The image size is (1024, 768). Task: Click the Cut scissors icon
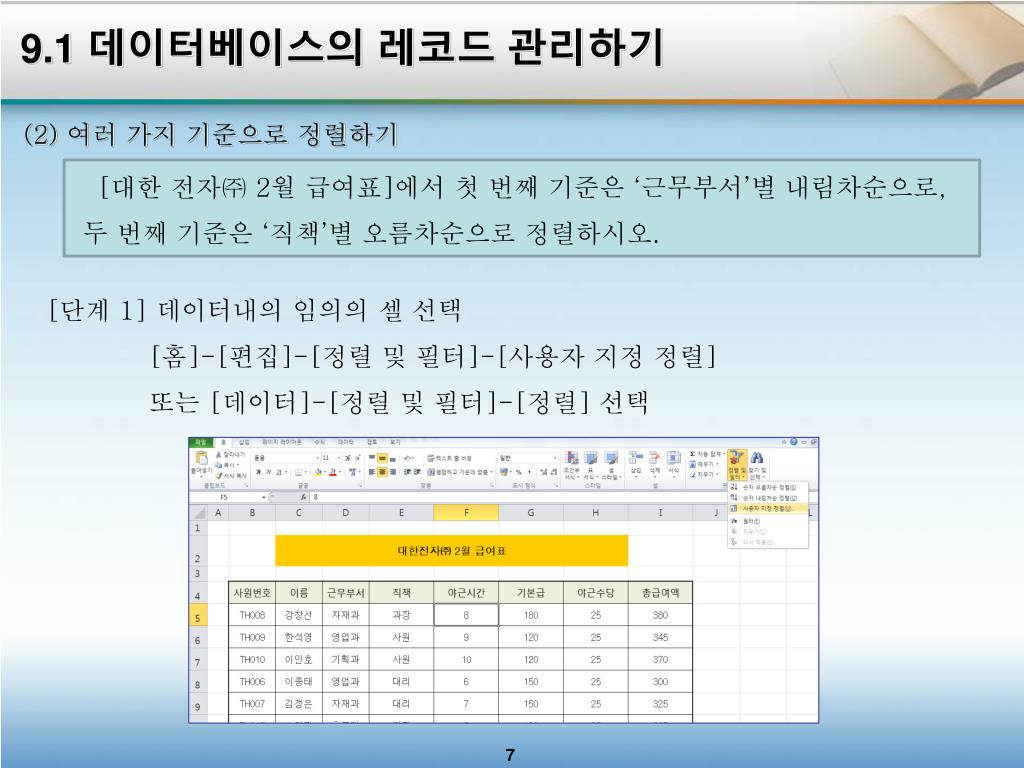tap(219, 455)
